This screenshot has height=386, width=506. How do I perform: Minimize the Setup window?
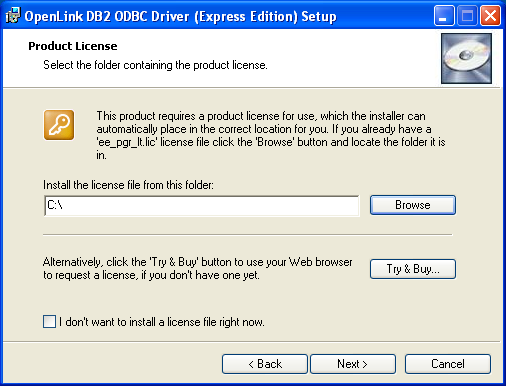click(x=444, y=16)
